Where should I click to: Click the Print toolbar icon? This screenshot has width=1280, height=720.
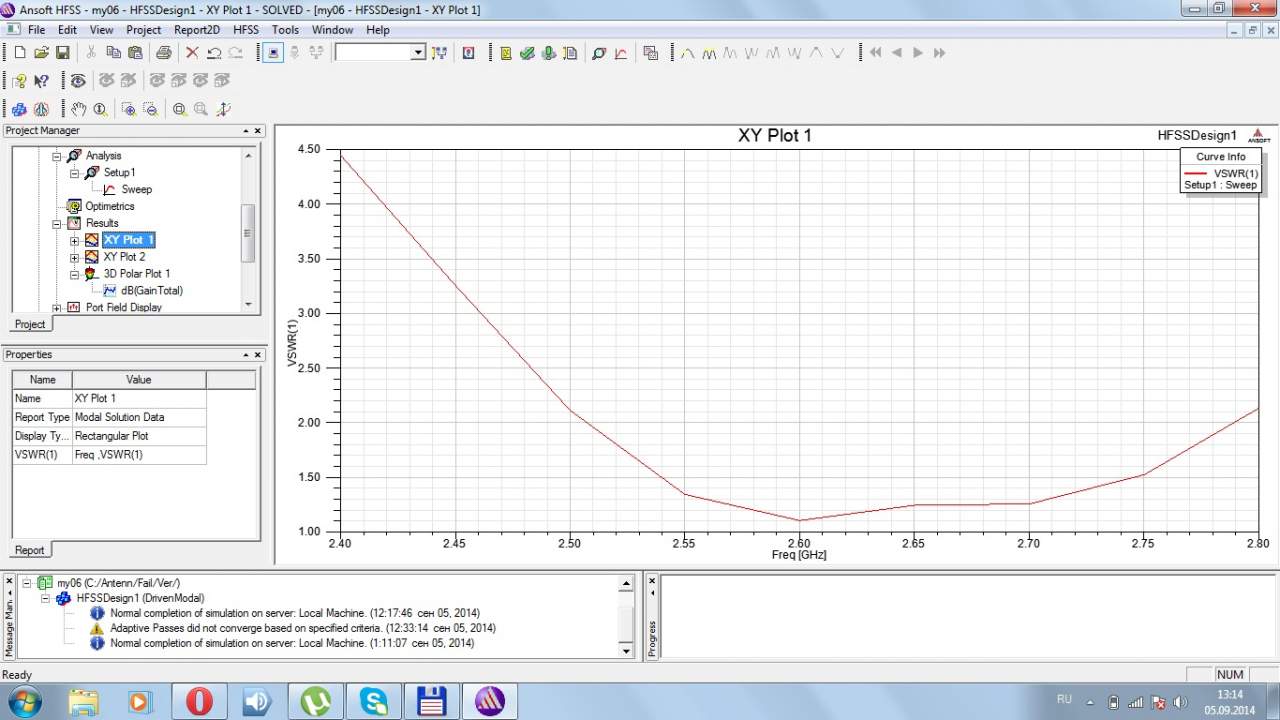pyautogui.click(x=163, y=53)
